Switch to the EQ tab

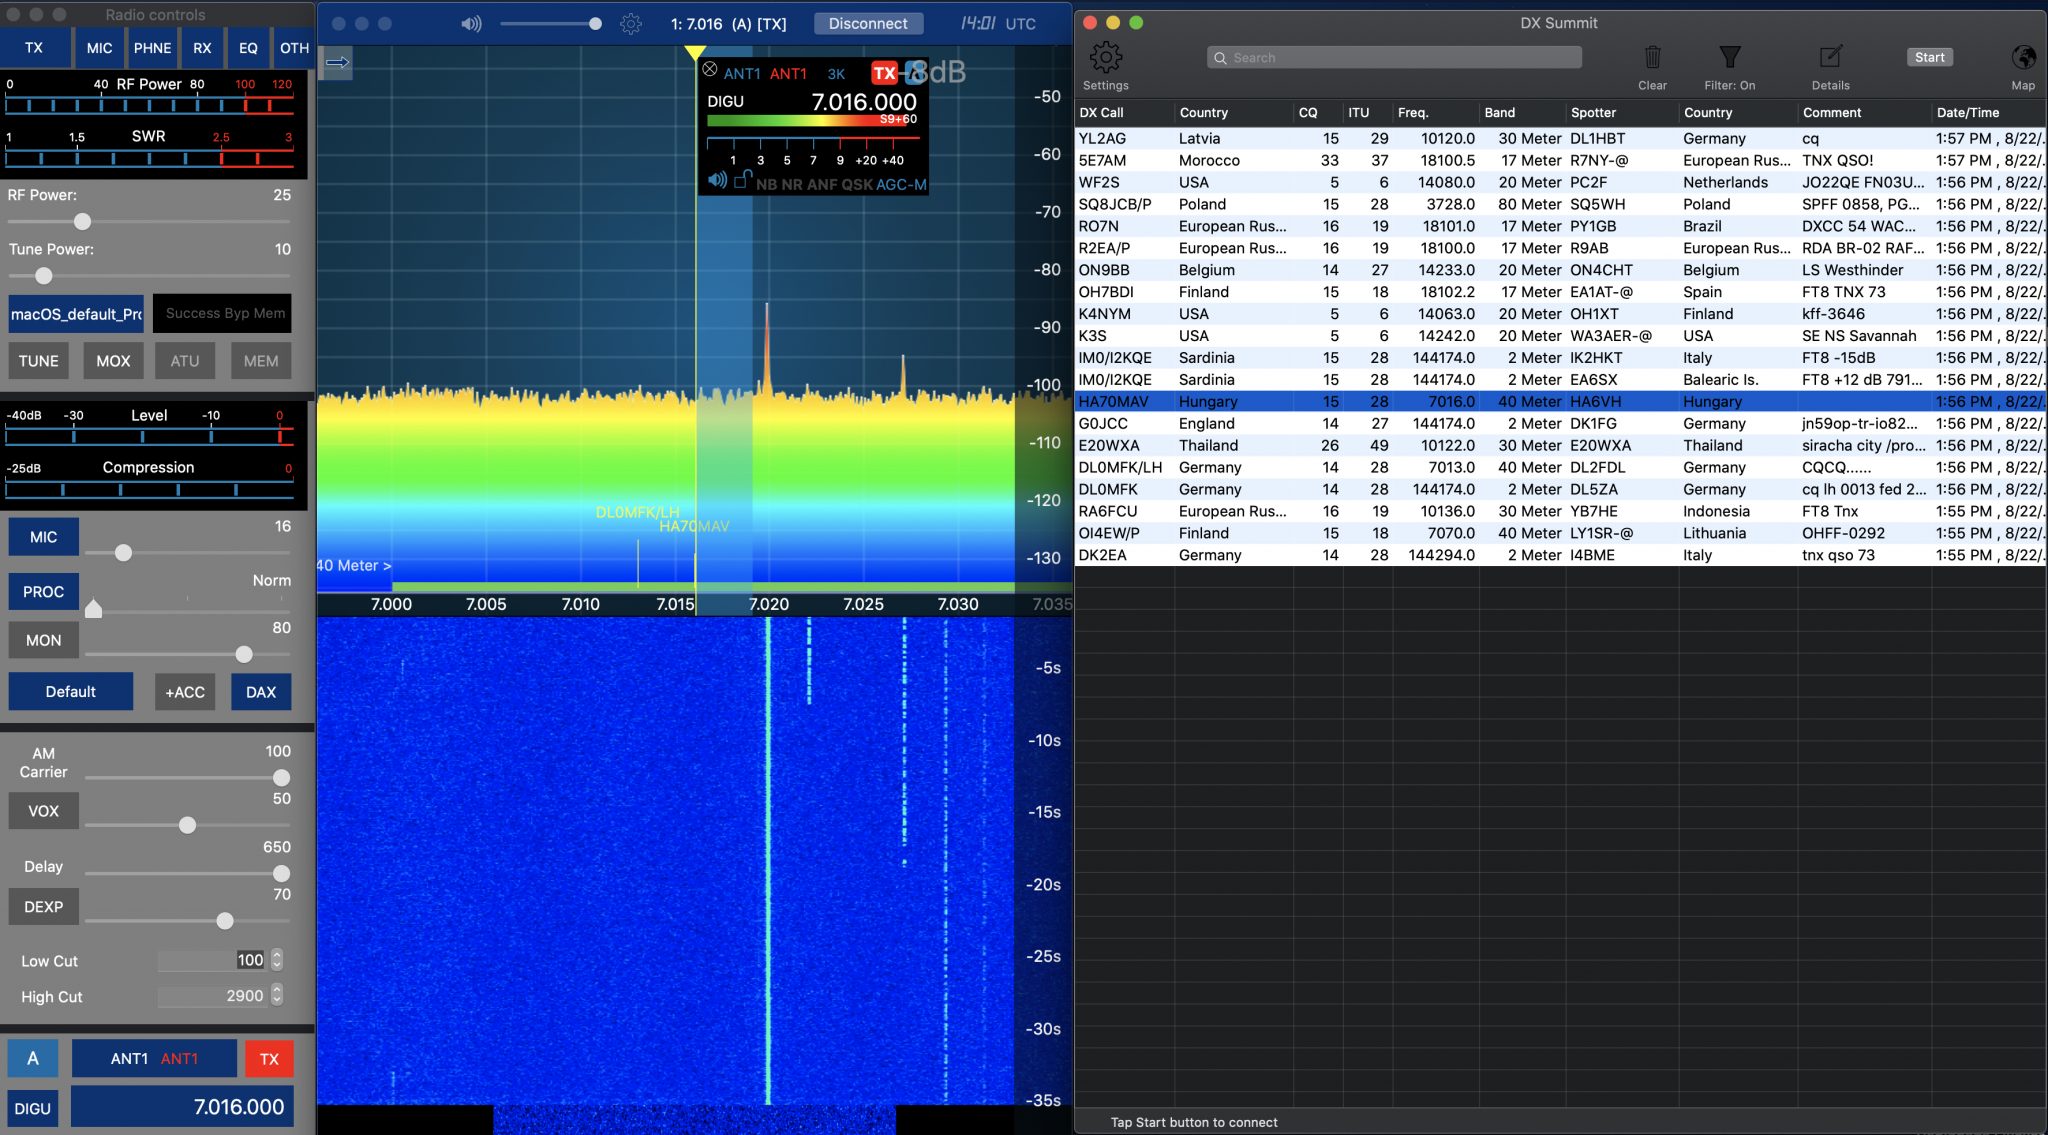(x=249, y=48)
